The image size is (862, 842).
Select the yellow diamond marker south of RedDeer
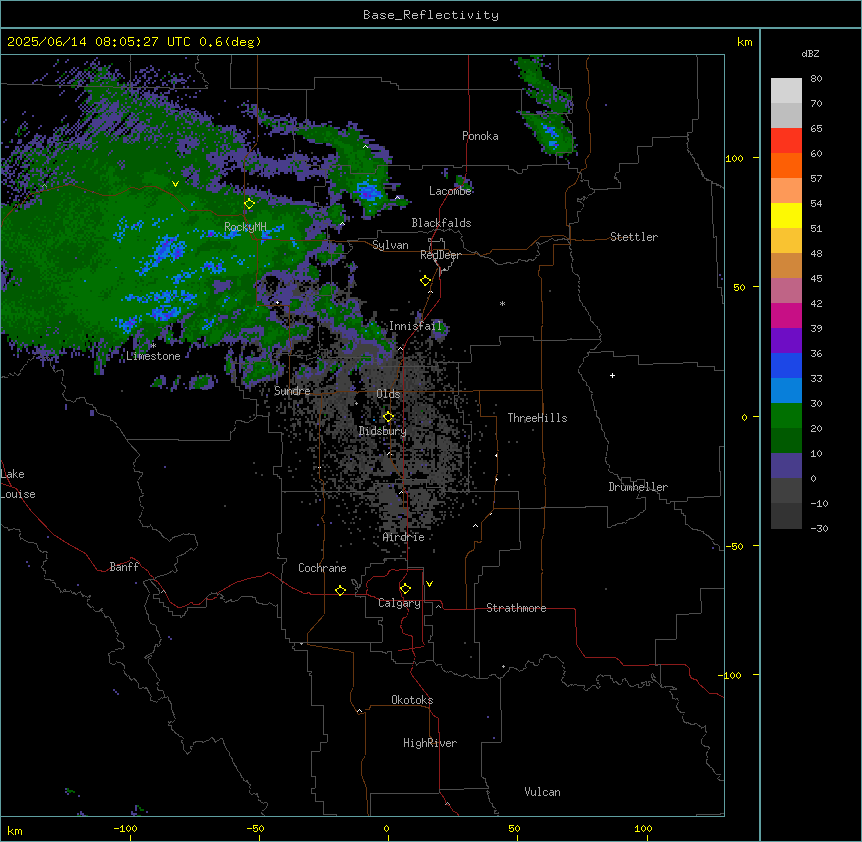click(426, 281)
